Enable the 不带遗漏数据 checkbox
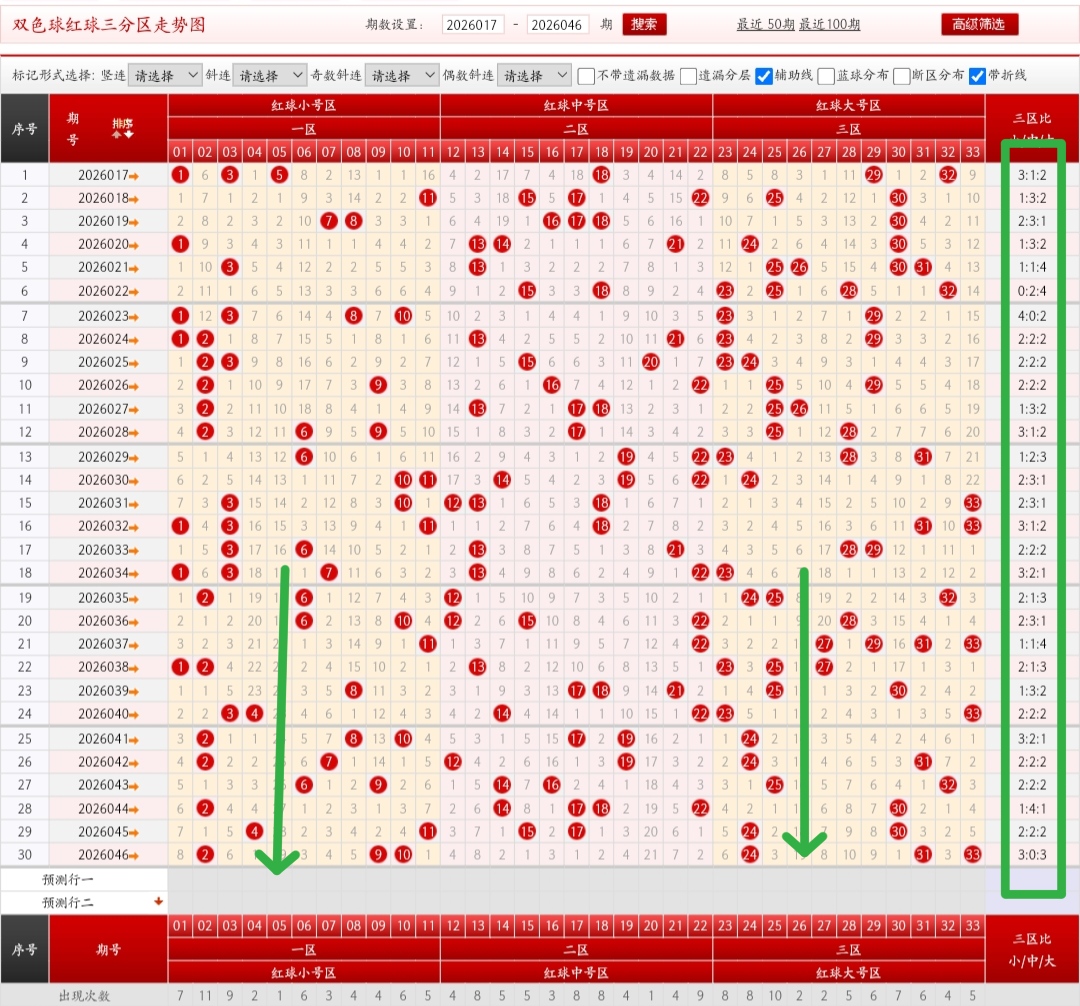 (586, 75)
